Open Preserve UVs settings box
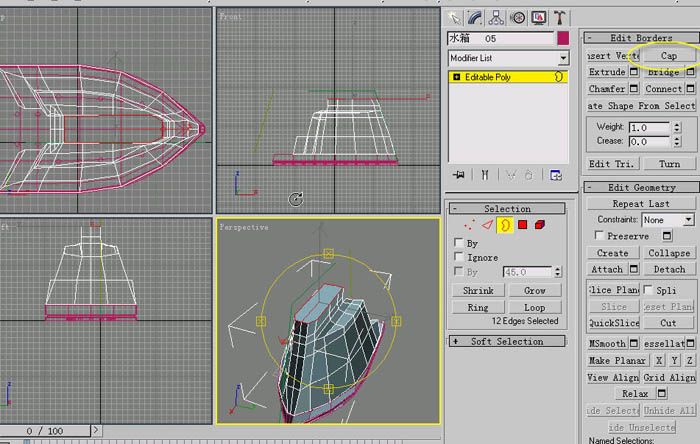 667,235
